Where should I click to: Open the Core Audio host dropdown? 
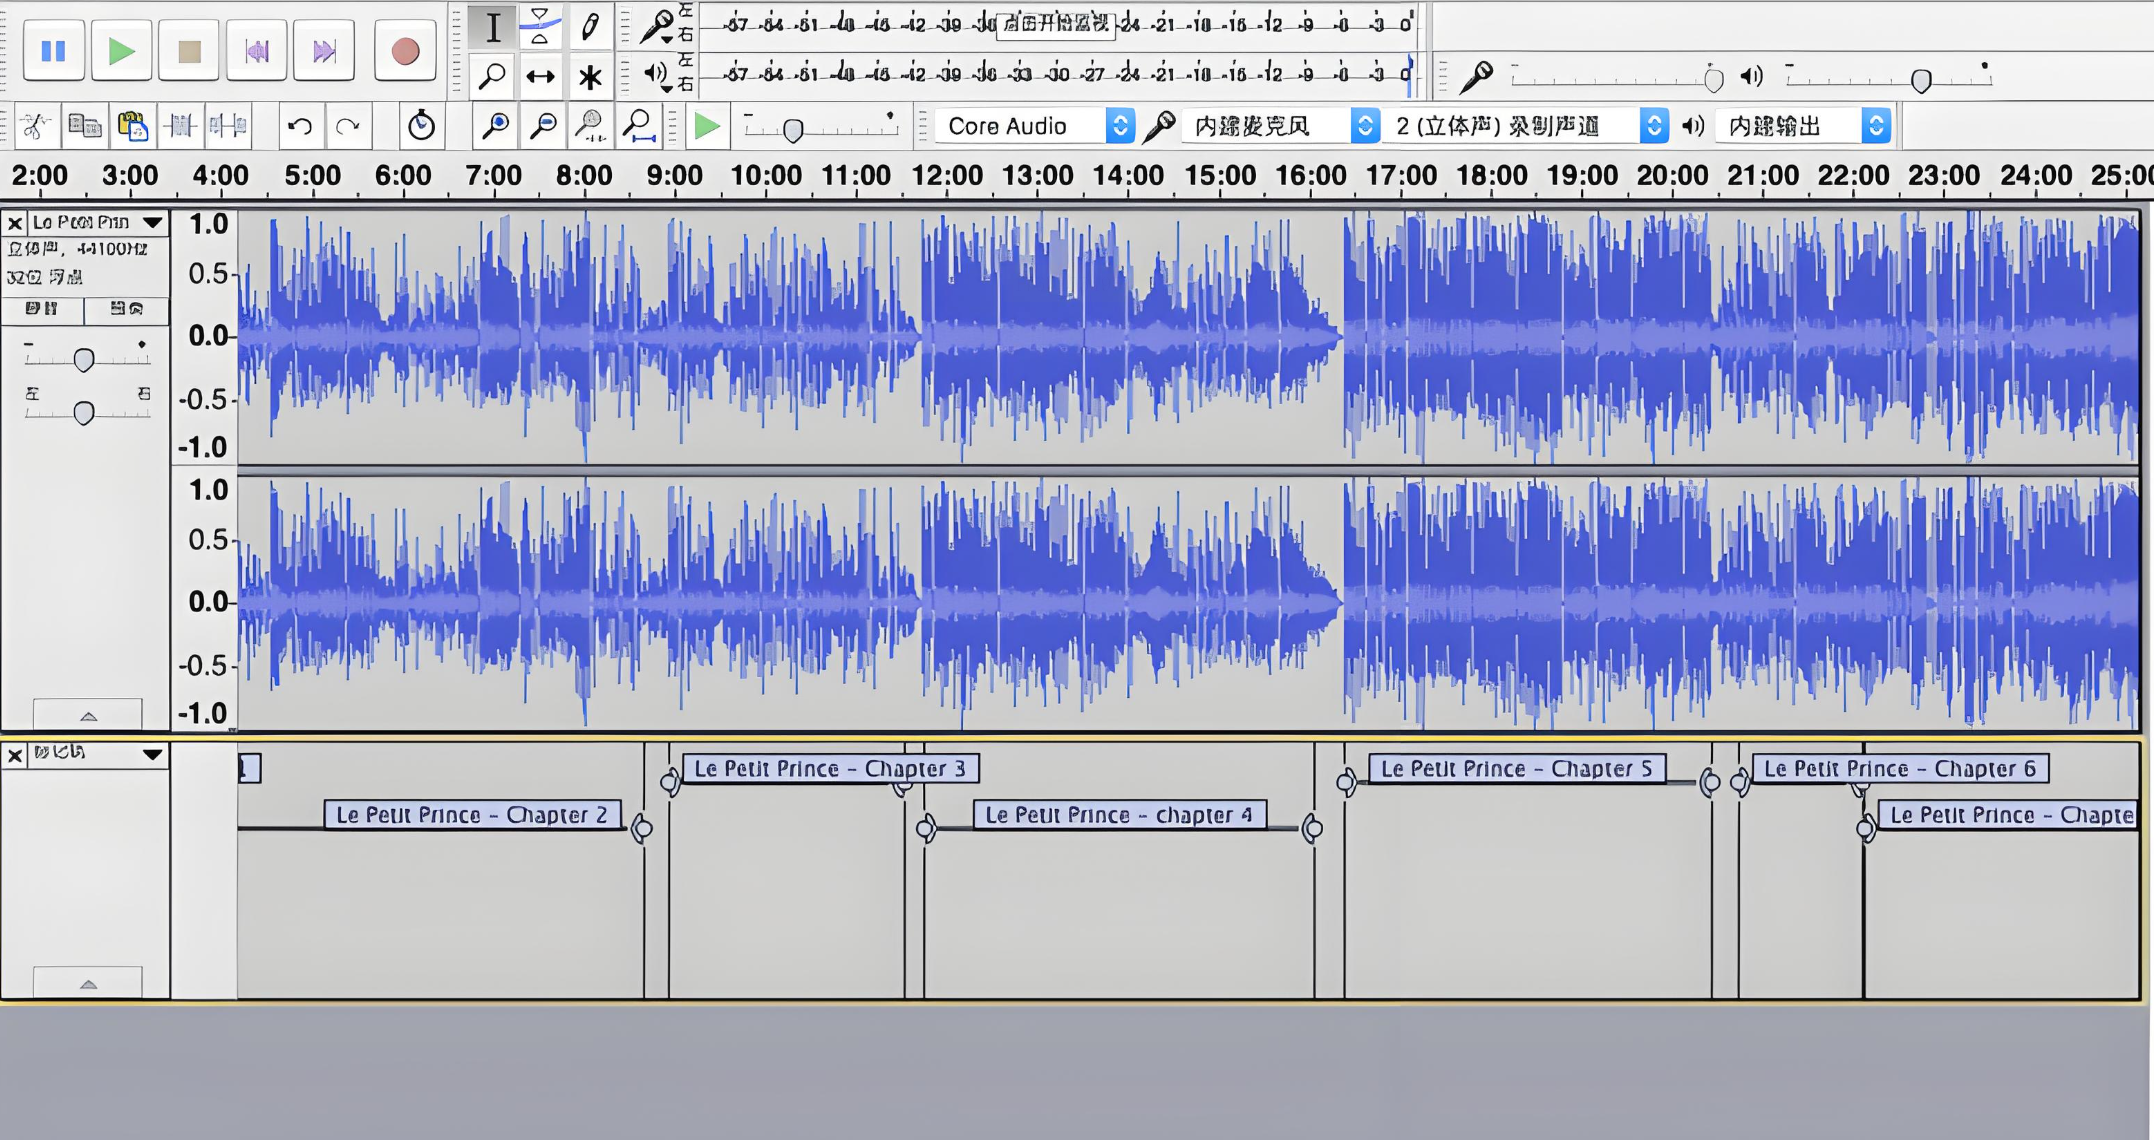coord(1036,126)
